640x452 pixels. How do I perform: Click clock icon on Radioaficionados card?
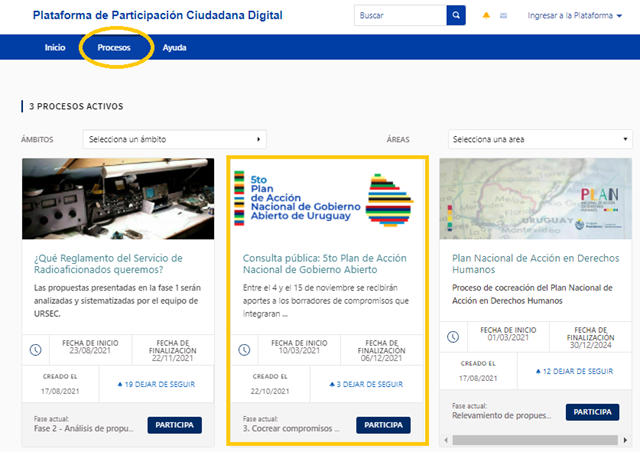pyautogui.click(x=36, y=350)
